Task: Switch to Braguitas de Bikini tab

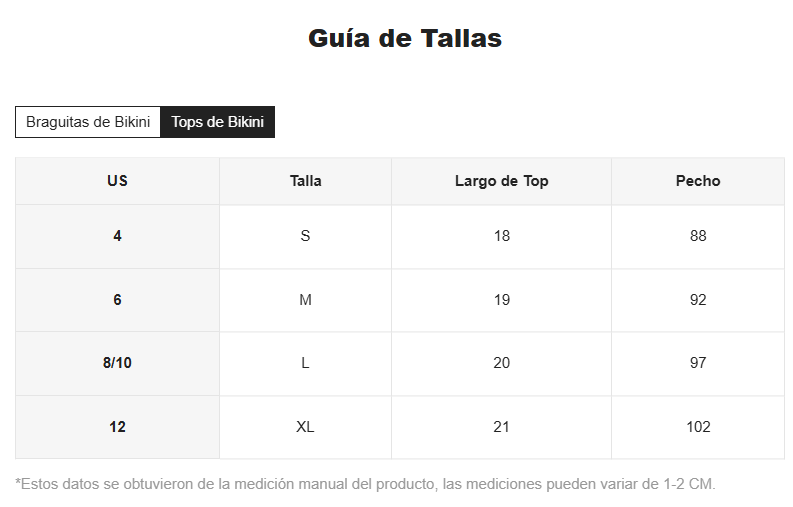Action: coord(88,122)
